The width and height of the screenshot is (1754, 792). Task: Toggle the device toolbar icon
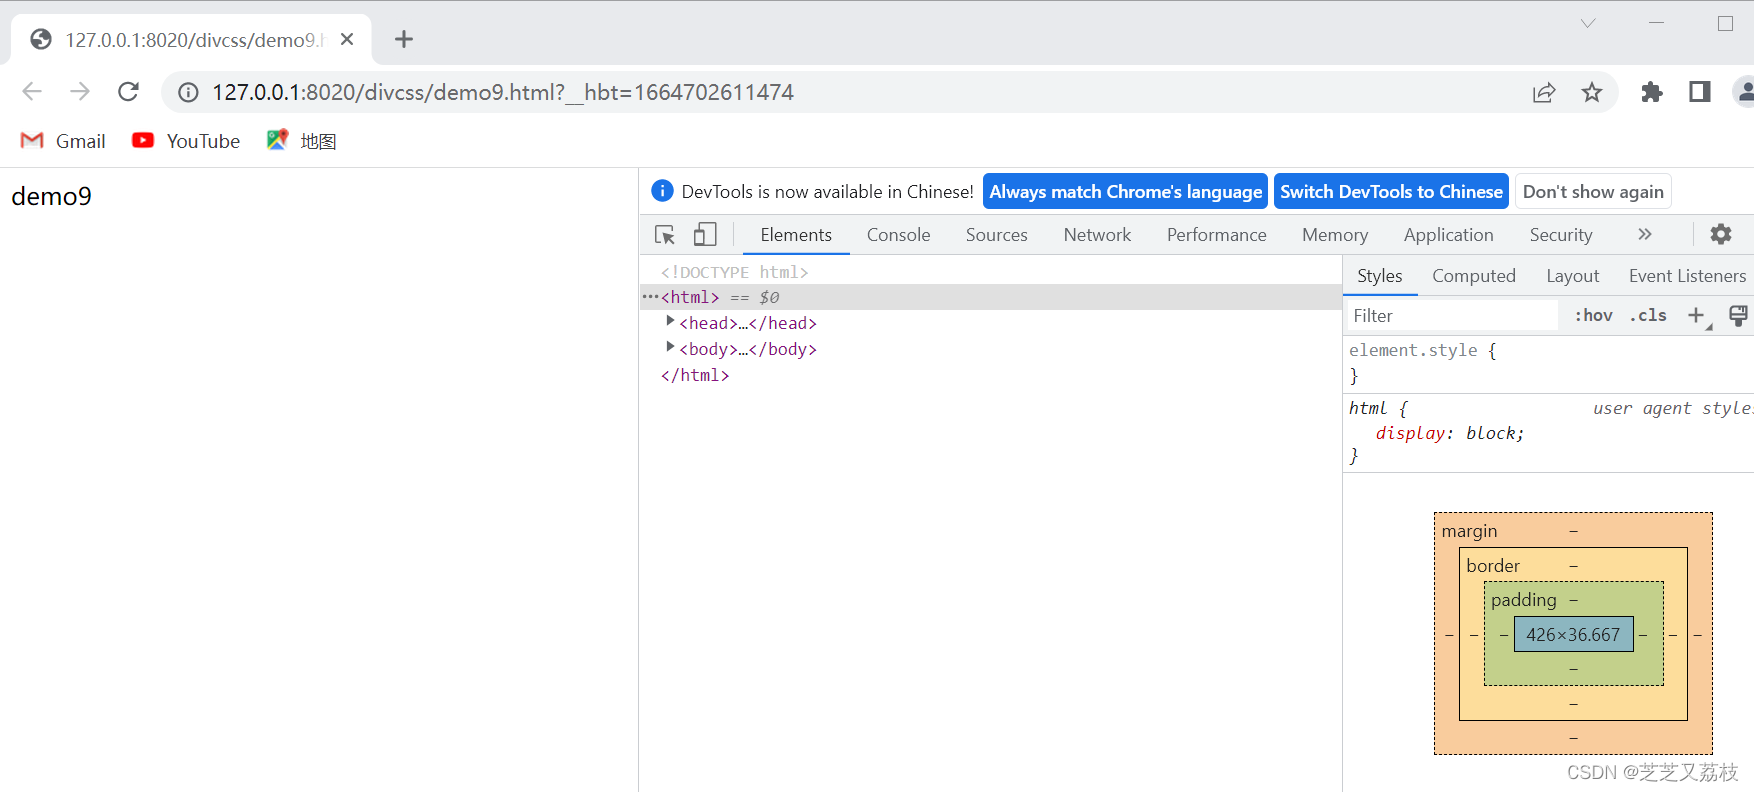pyautogui.click(x=705, y=235)
